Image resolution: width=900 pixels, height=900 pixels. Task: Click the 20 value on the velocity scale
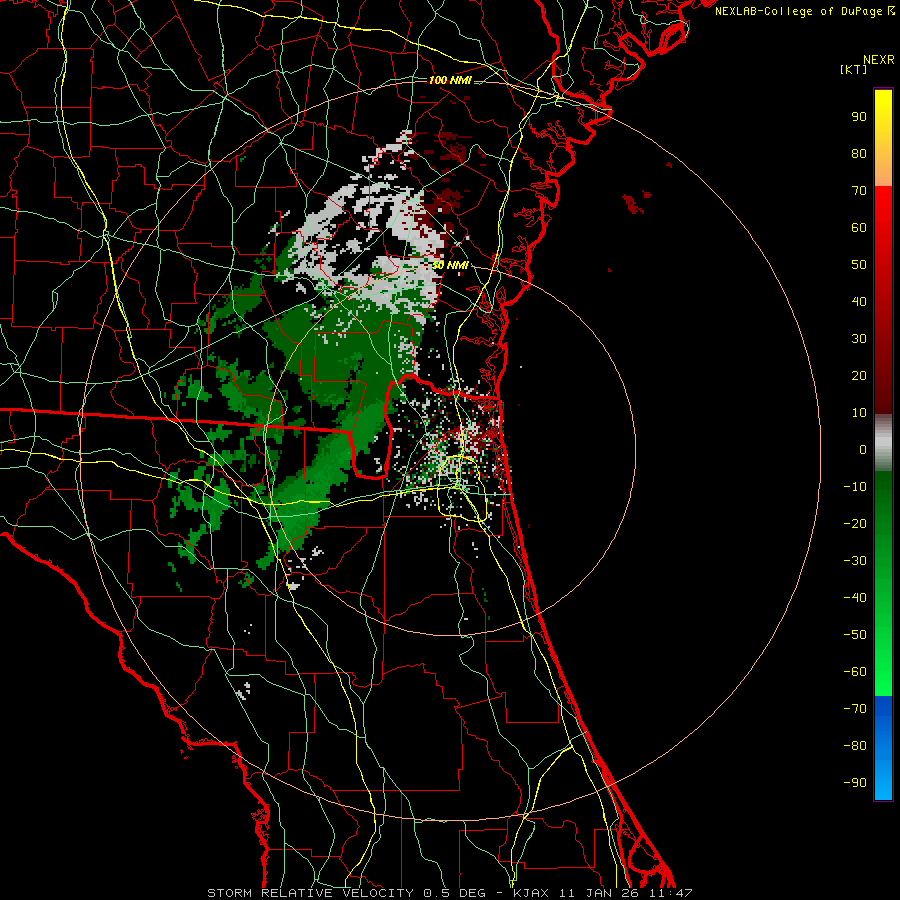[859, 375]
